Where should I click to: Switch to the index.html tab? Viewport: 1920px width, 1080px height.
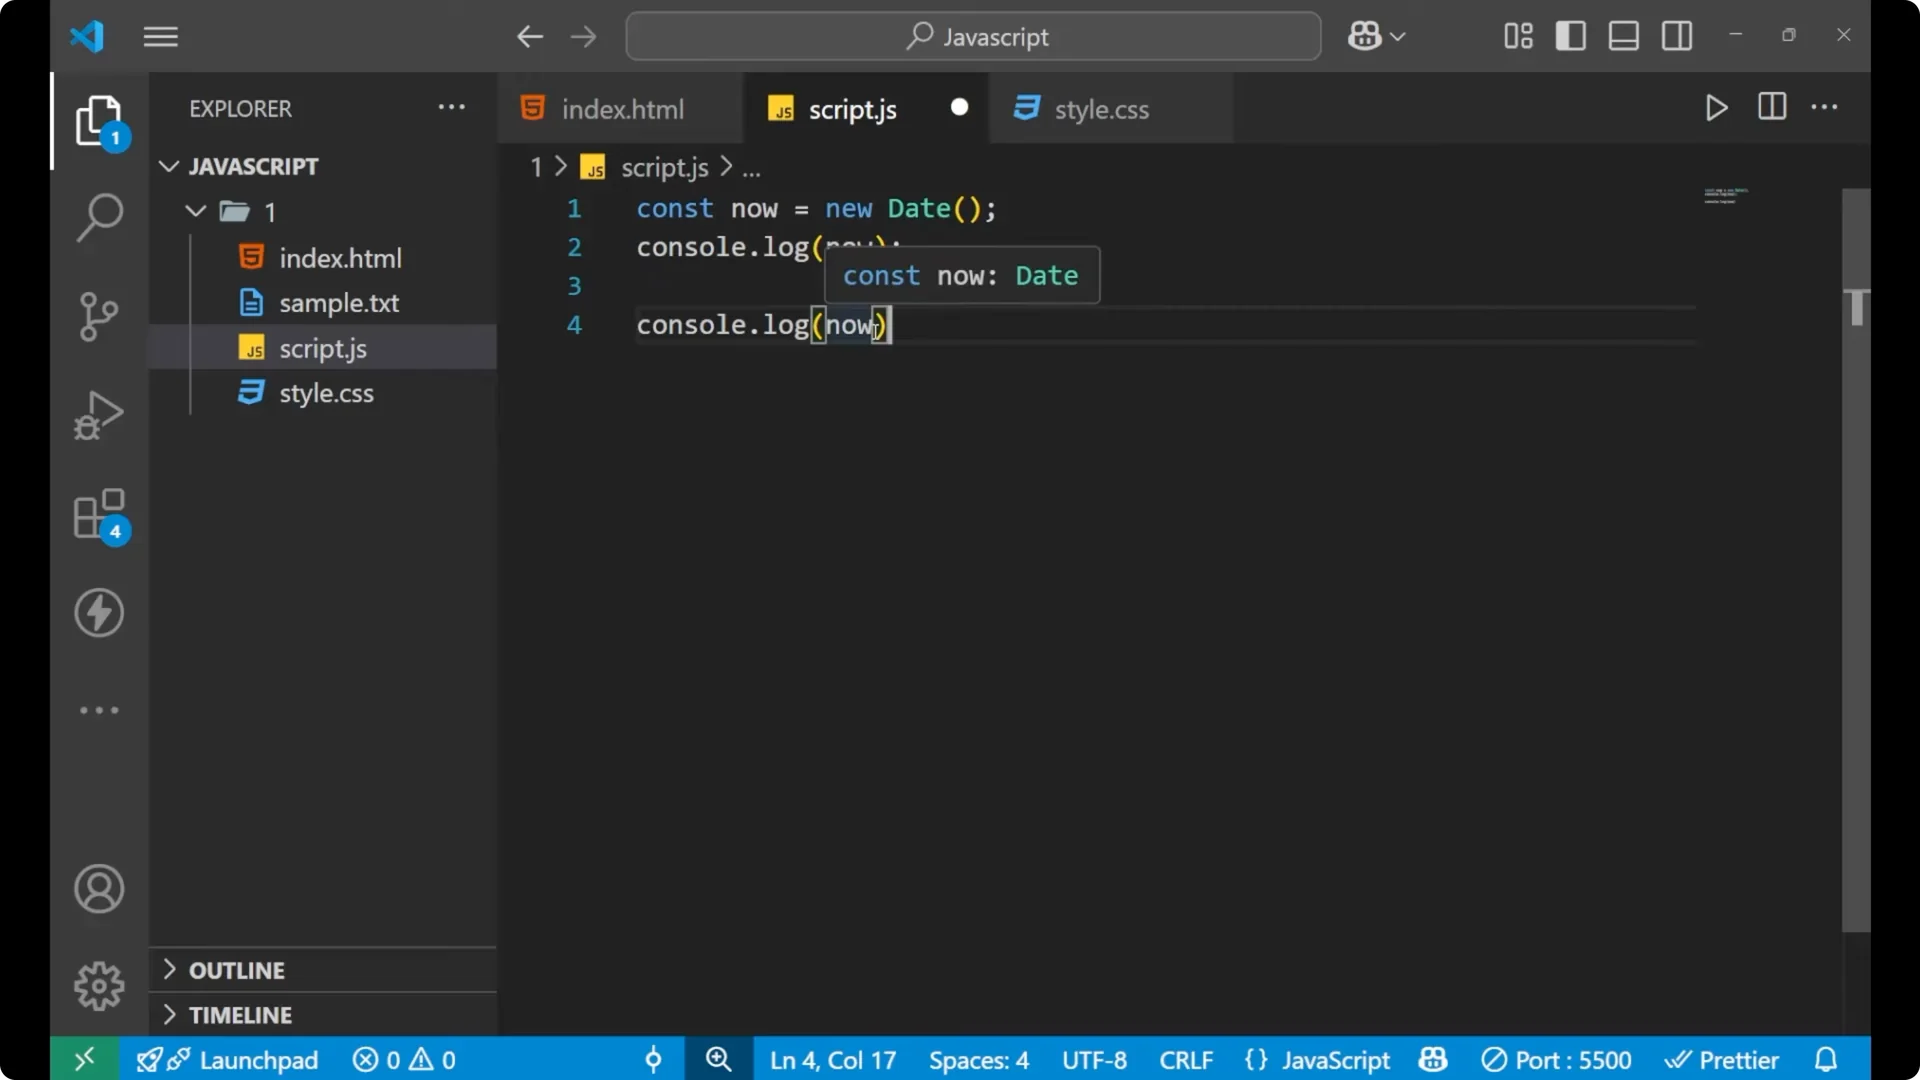[x=621, y=108]
